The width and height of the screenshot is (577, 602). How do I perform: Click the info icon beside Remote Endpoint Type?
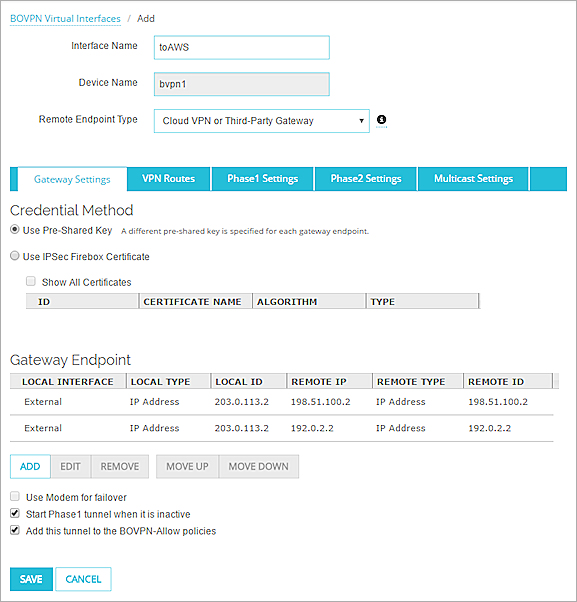(381, 120)
